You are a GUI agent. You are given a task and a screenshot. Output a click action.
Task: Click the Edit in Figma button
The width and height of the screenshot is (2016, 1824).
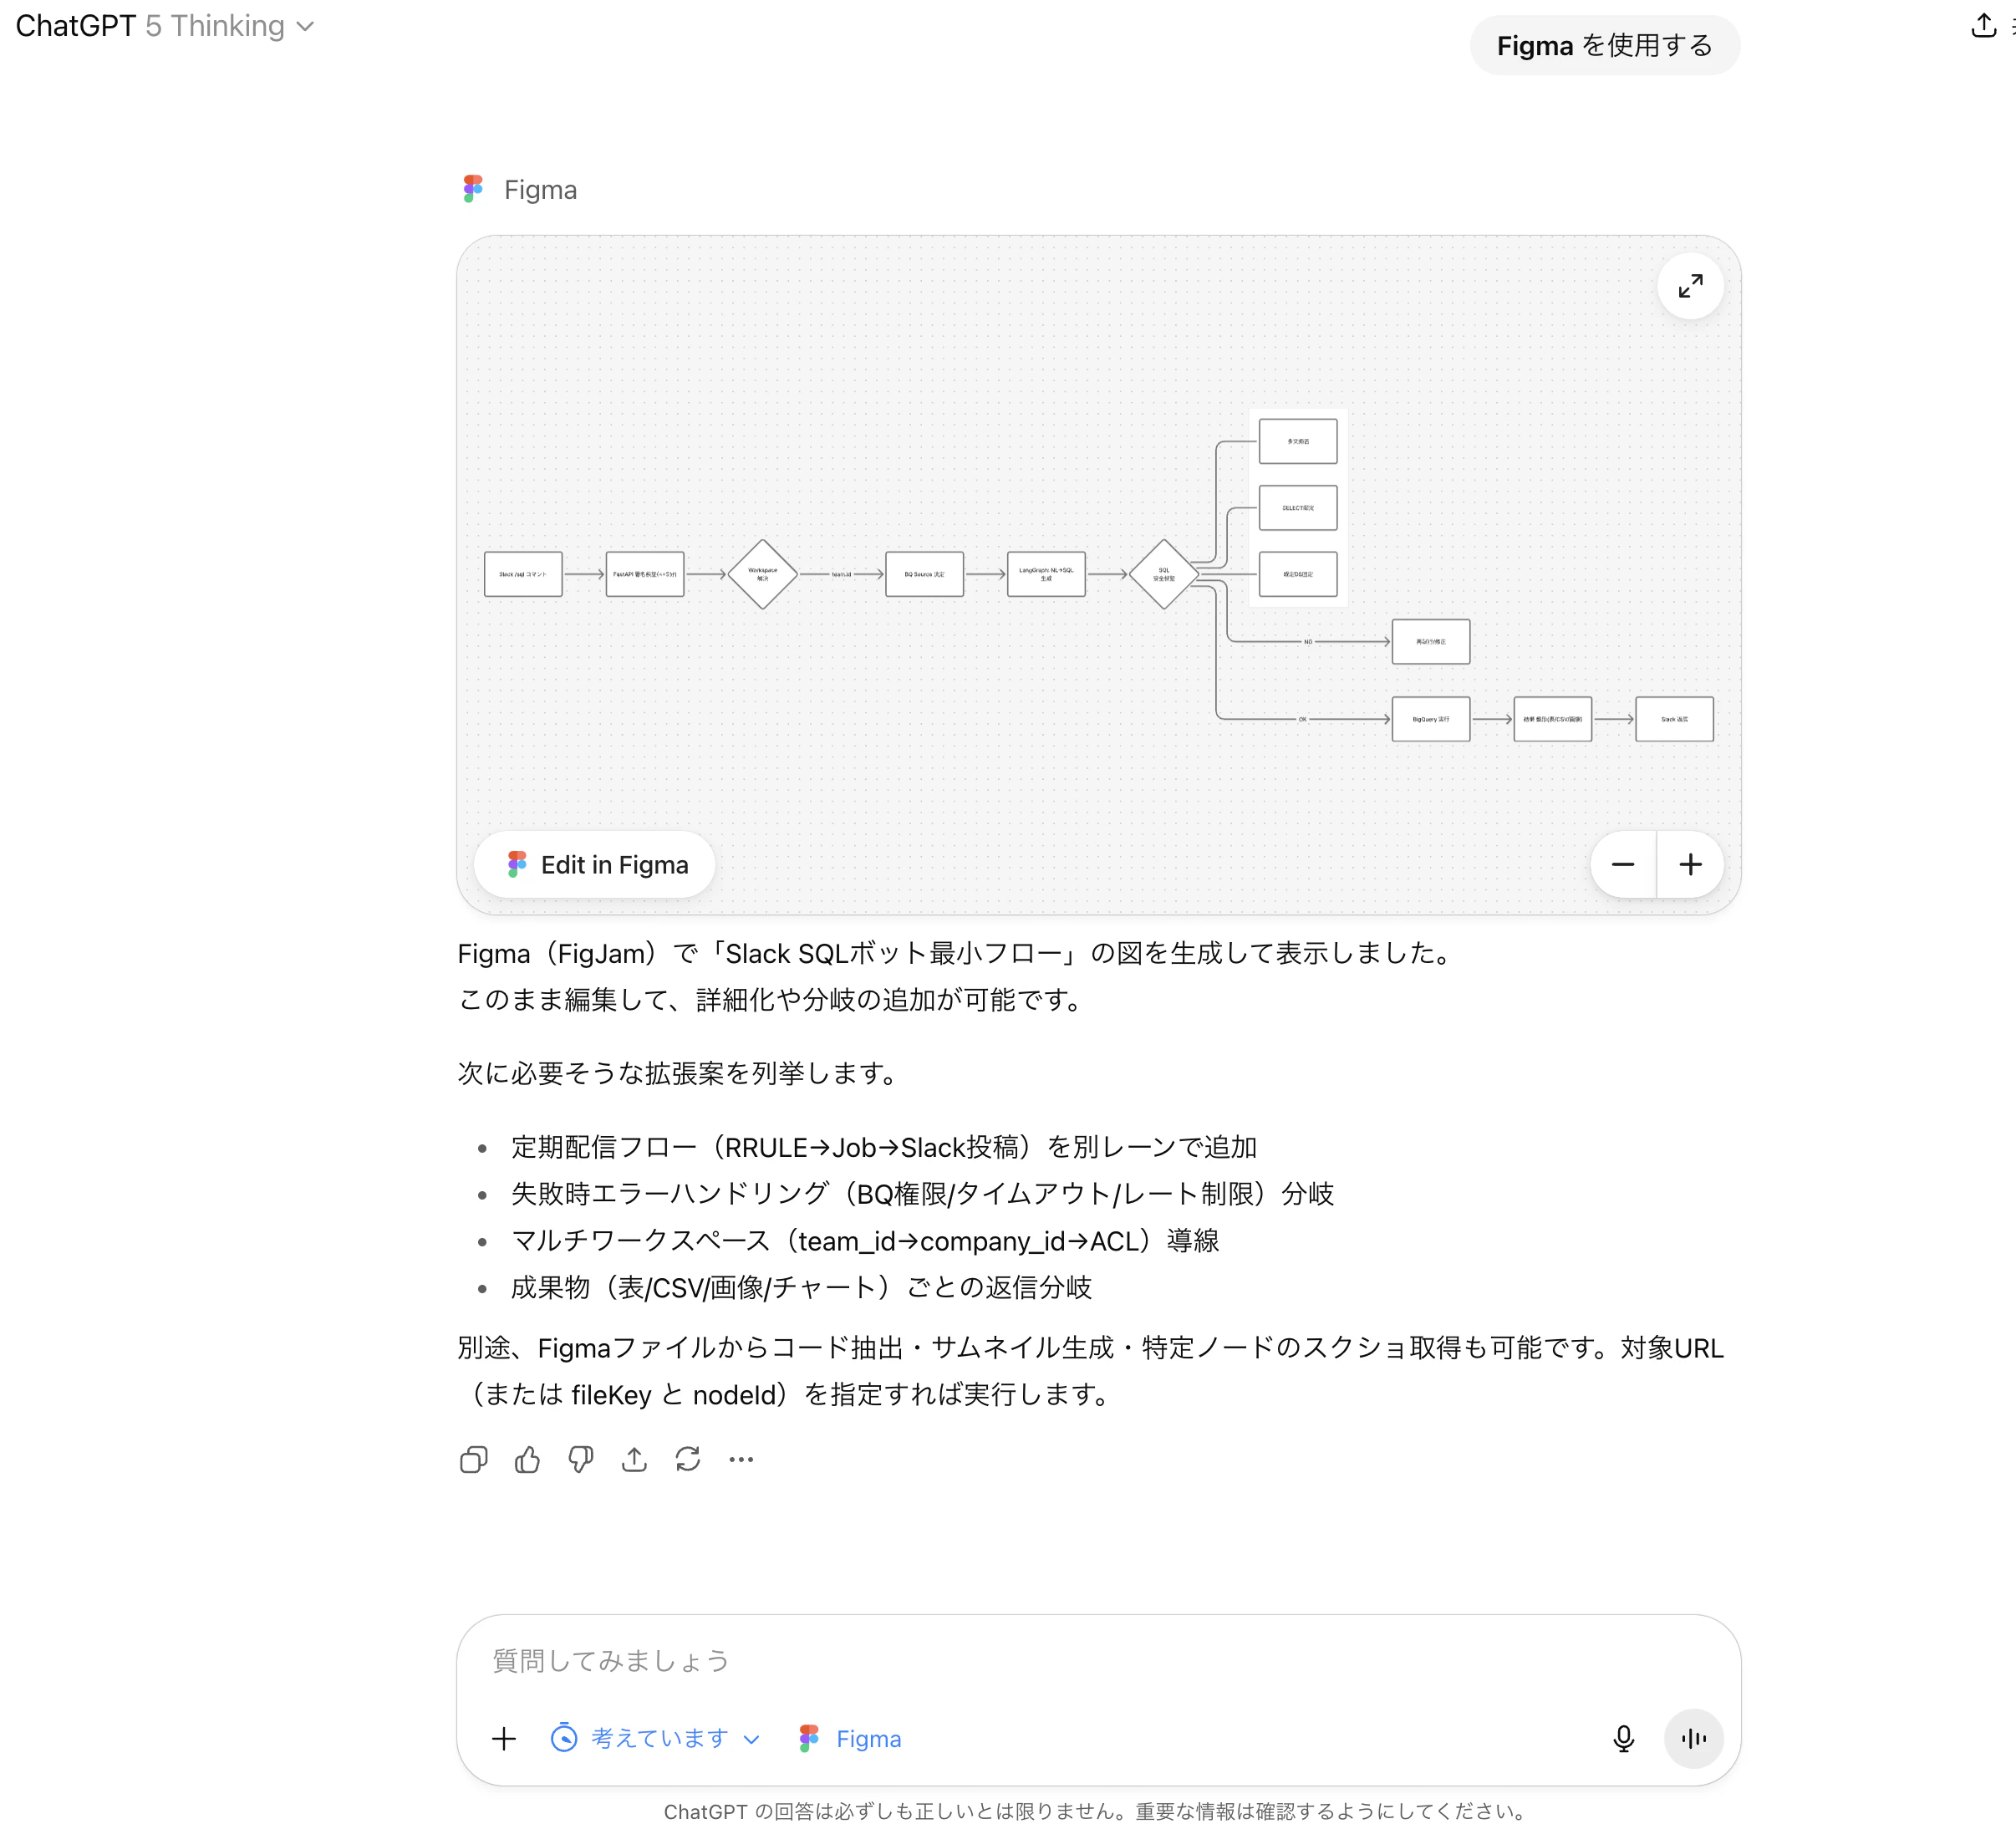tap(595, 864)
